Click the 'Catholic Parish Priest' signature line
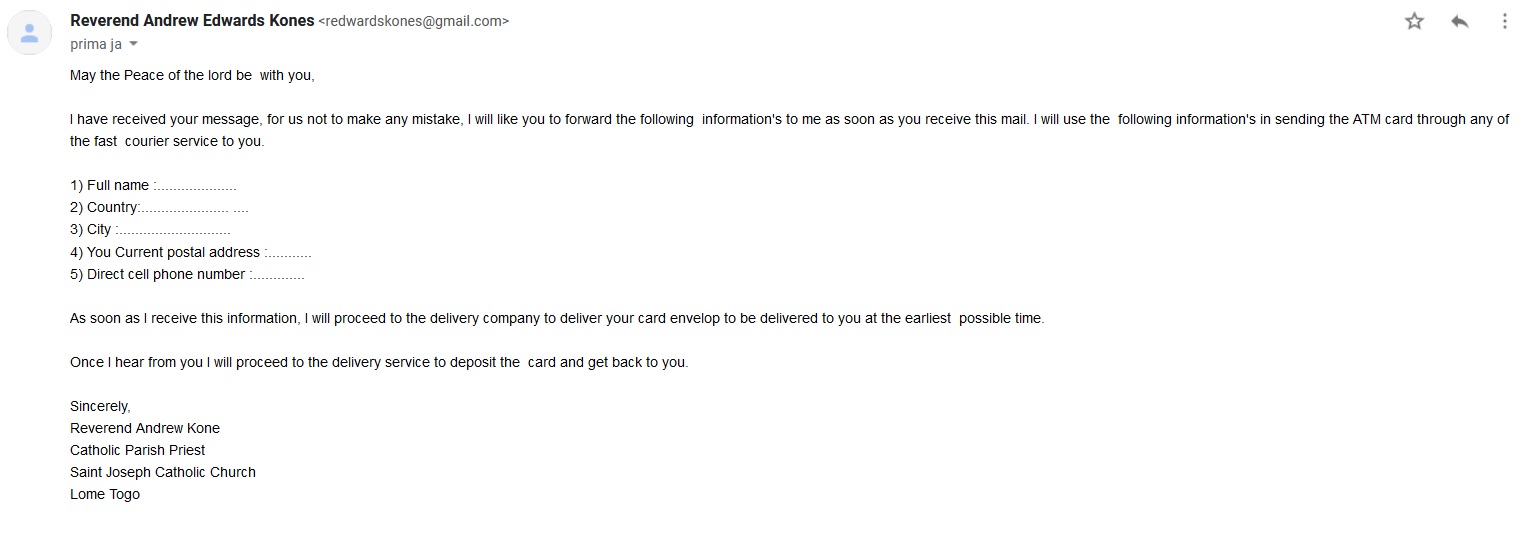This screenshot has height=543, width=1525. coord(138,450)
